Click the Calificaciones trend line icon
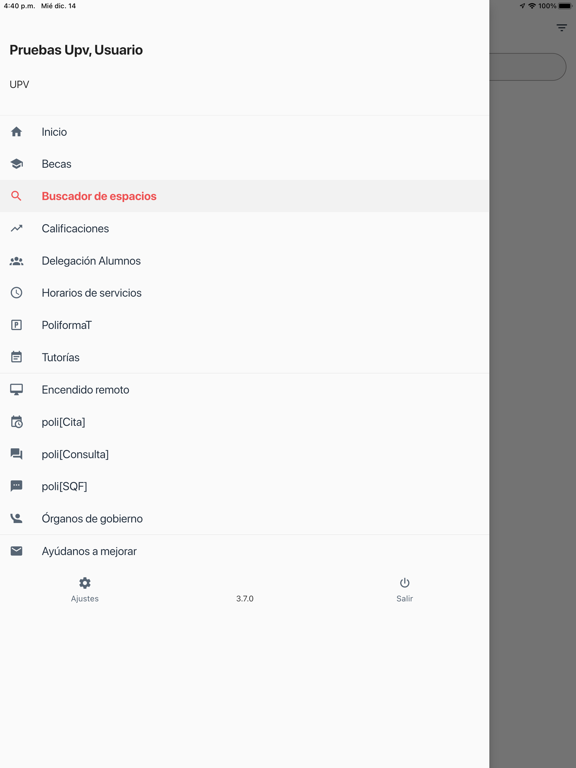The width and height of the screenshot is (576, 768). click(16, 228)
